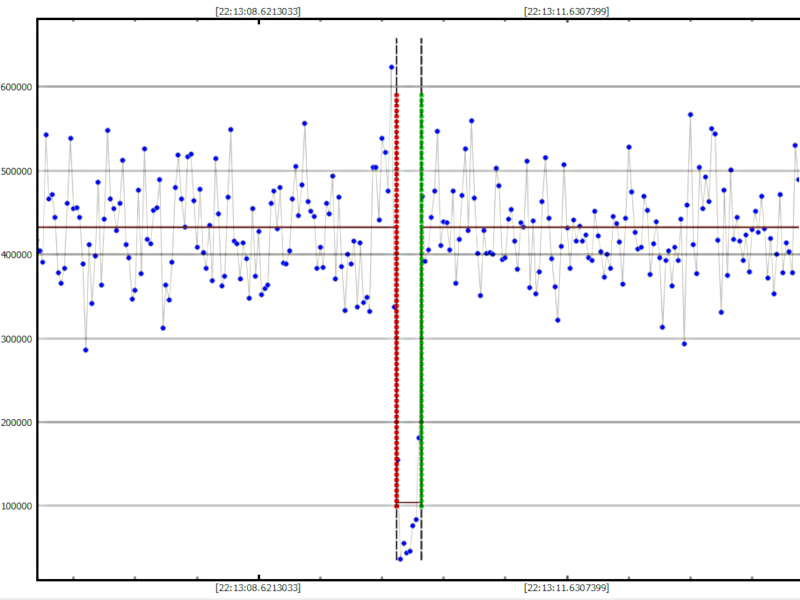Click short red segment joining the markers near 100000
The height and width of the screenshot is (600, 800).
pyautogui.click(x=409, y=502)
